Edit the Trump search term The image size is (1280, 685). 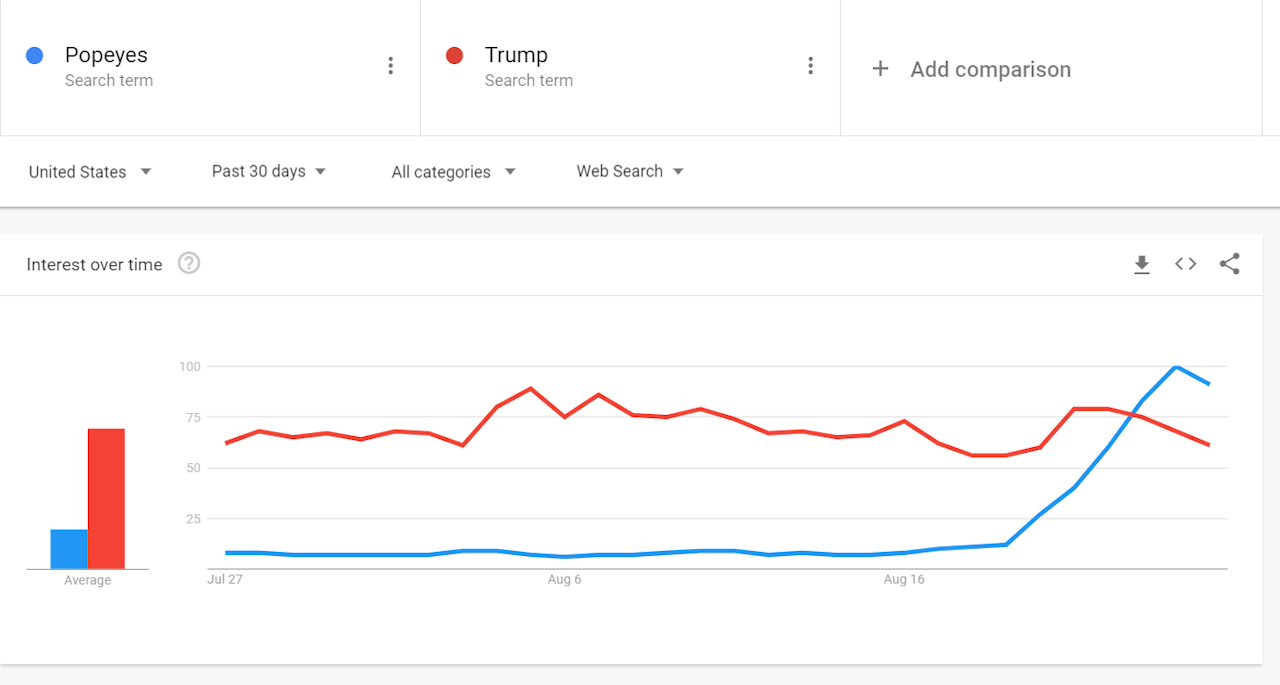pos(516,56)
